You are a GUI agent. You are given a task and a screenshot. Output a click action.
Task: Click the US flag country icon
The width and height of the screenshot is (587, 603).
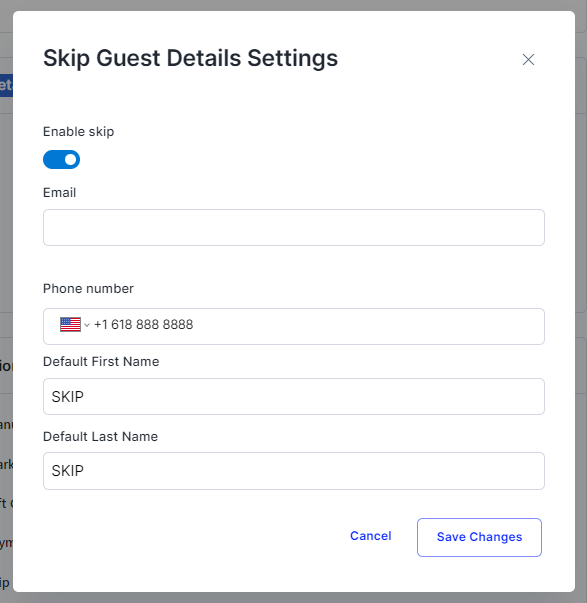click(70, 325)
